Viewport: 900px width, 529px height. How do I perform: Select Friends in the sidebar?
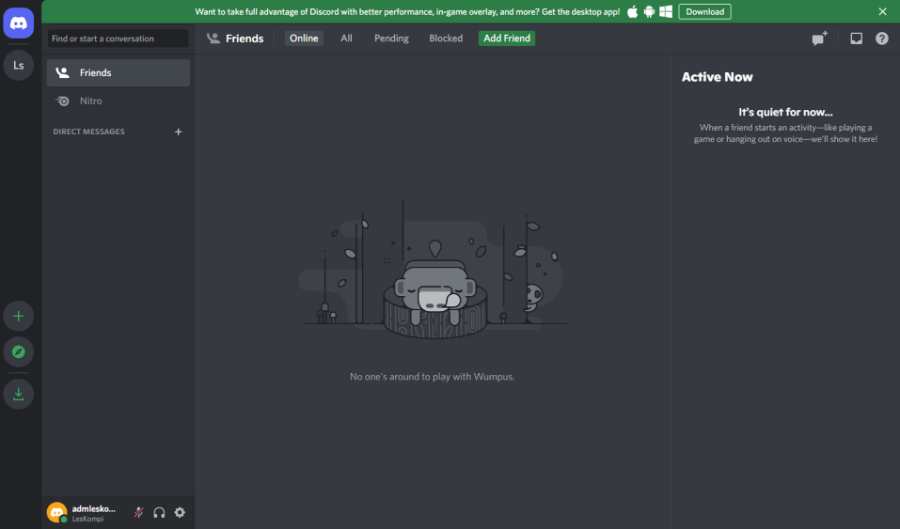pos(118,73)
